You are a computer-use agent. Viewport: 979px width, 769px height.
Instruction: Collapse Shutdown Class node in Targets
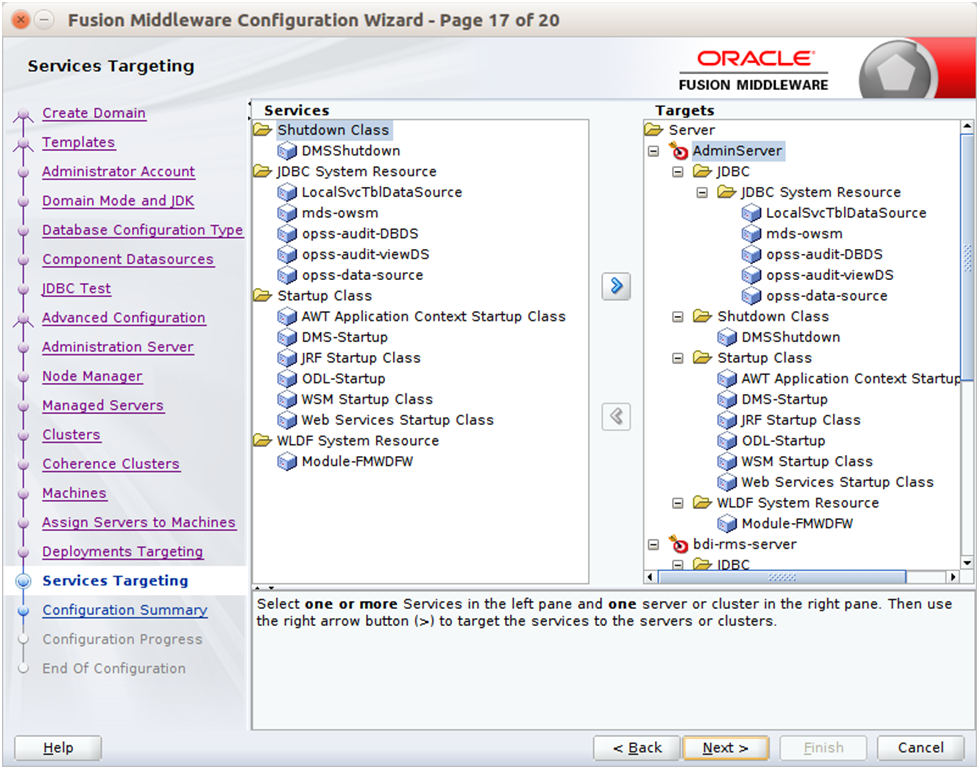(x=678, y=316)
